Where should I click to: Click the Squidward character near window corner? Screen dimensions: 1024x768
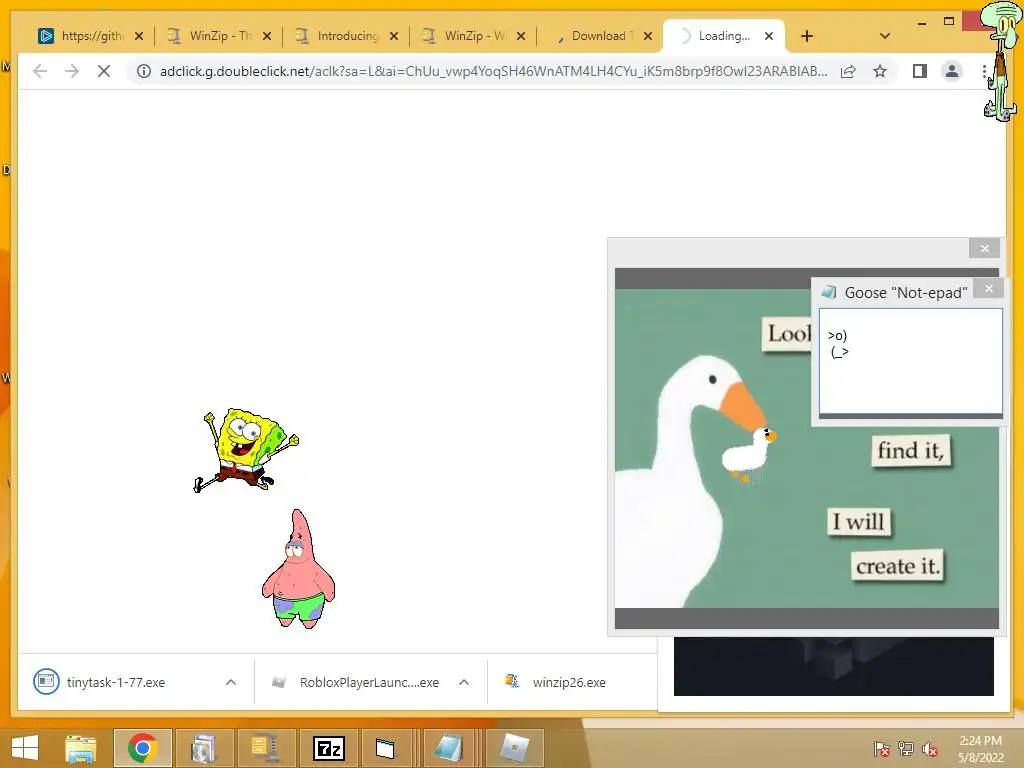pos(1001,60)
